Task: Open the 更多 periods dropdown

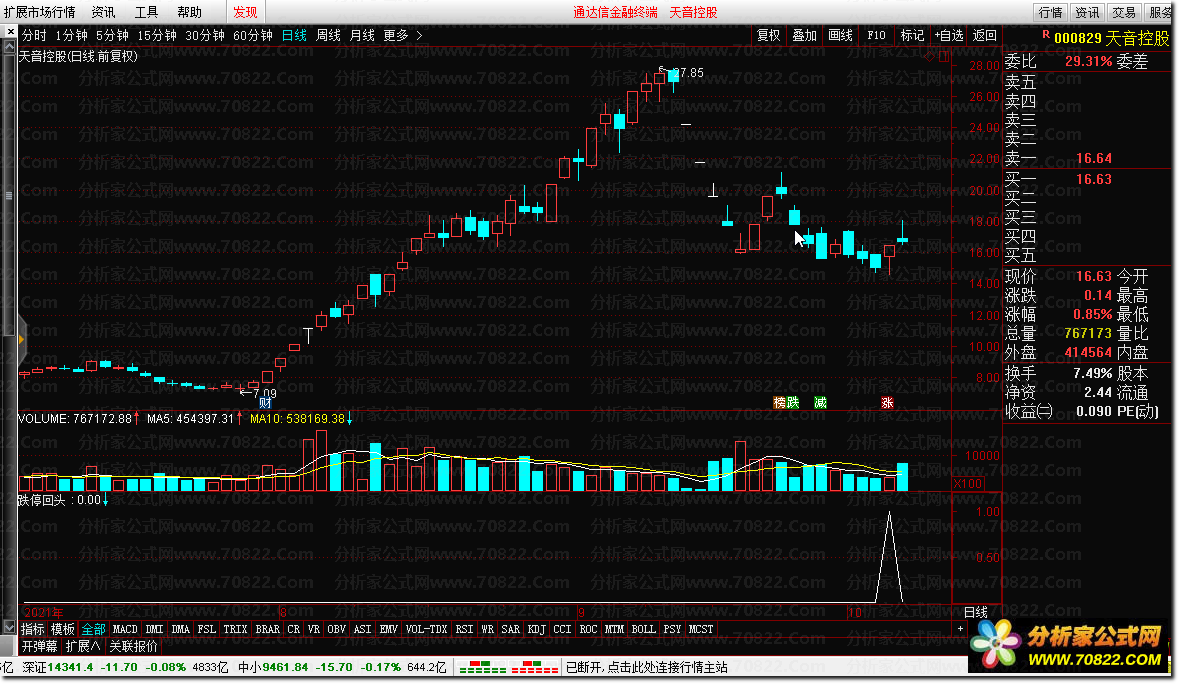Action: tap(396, 35)
